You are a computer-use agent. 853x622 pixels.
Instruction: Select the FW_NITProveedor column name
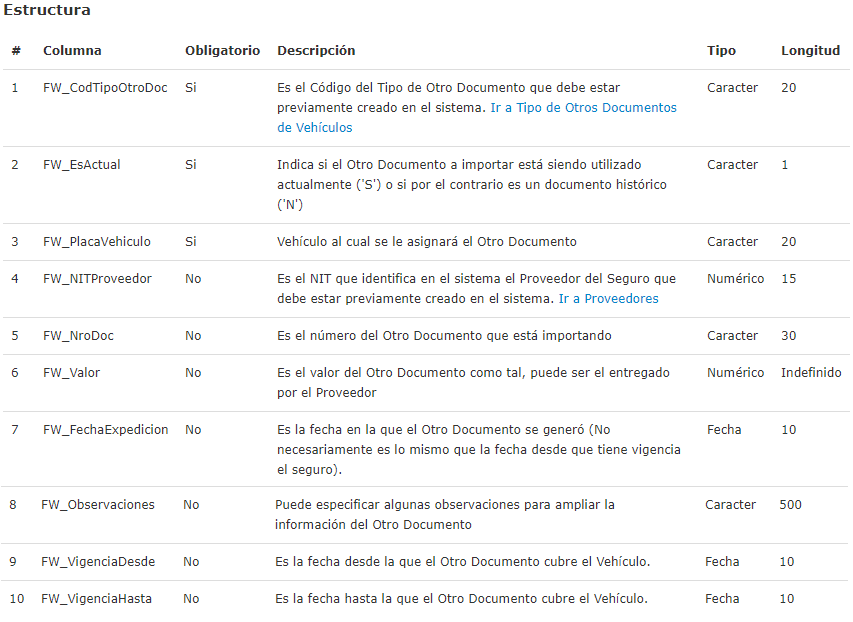tap(97, 279)
